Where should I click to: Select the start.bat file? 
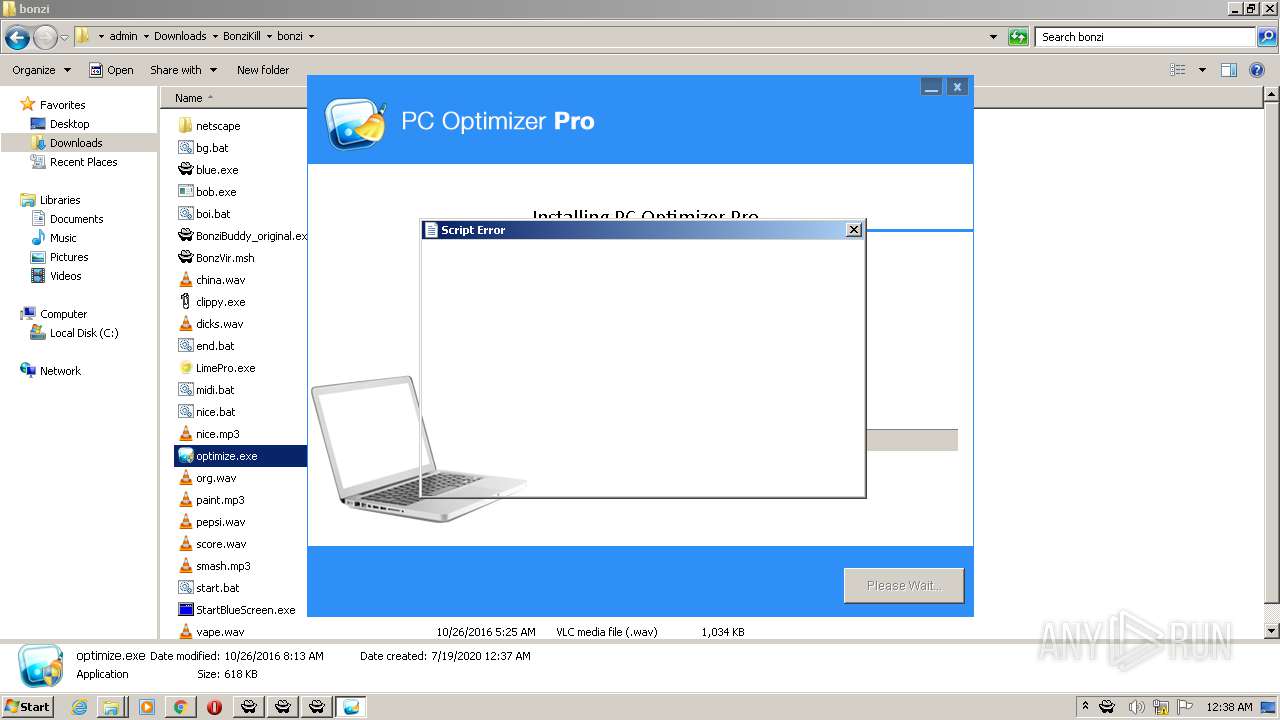point(209,588)
